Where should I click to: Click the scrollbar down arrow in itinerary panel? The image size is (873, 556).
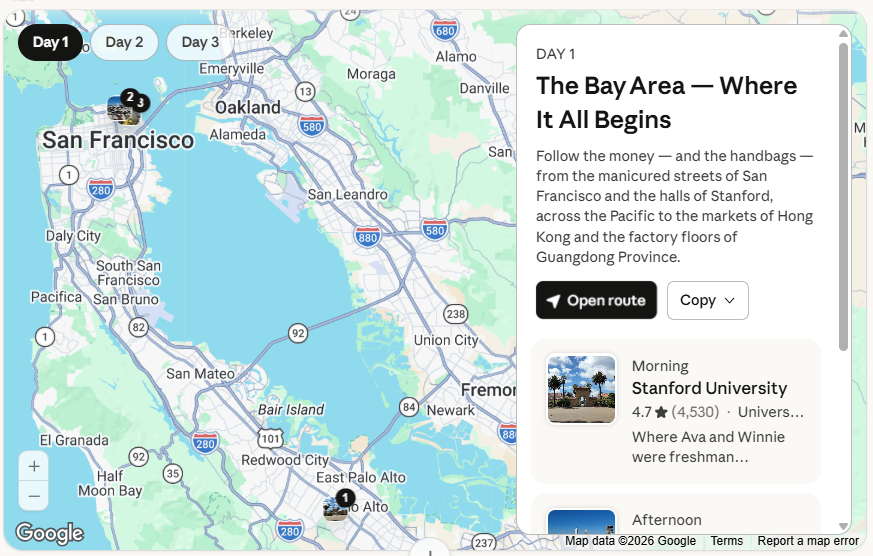[x=844, y=526]
